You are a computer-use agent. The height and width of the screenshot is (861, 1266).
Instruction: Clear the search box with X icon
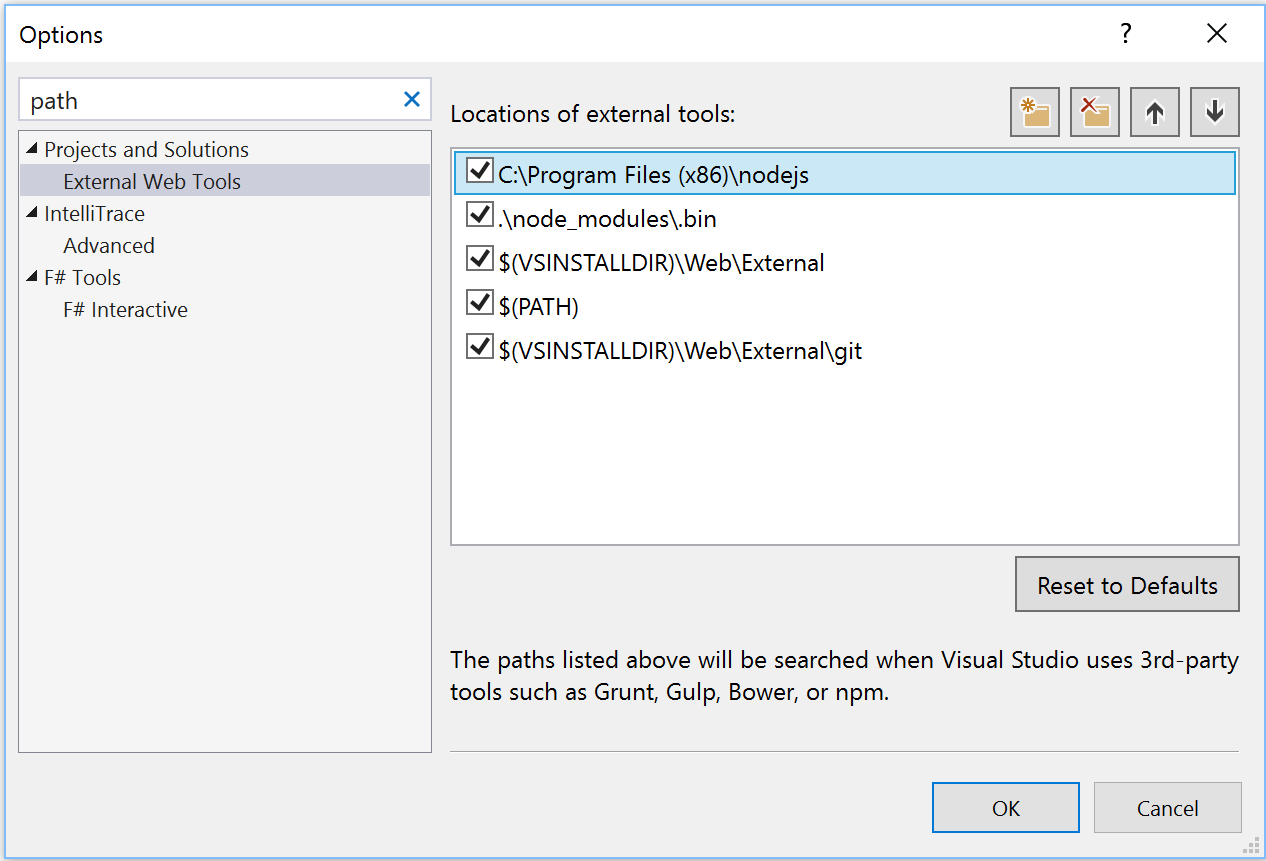point(412,100)
